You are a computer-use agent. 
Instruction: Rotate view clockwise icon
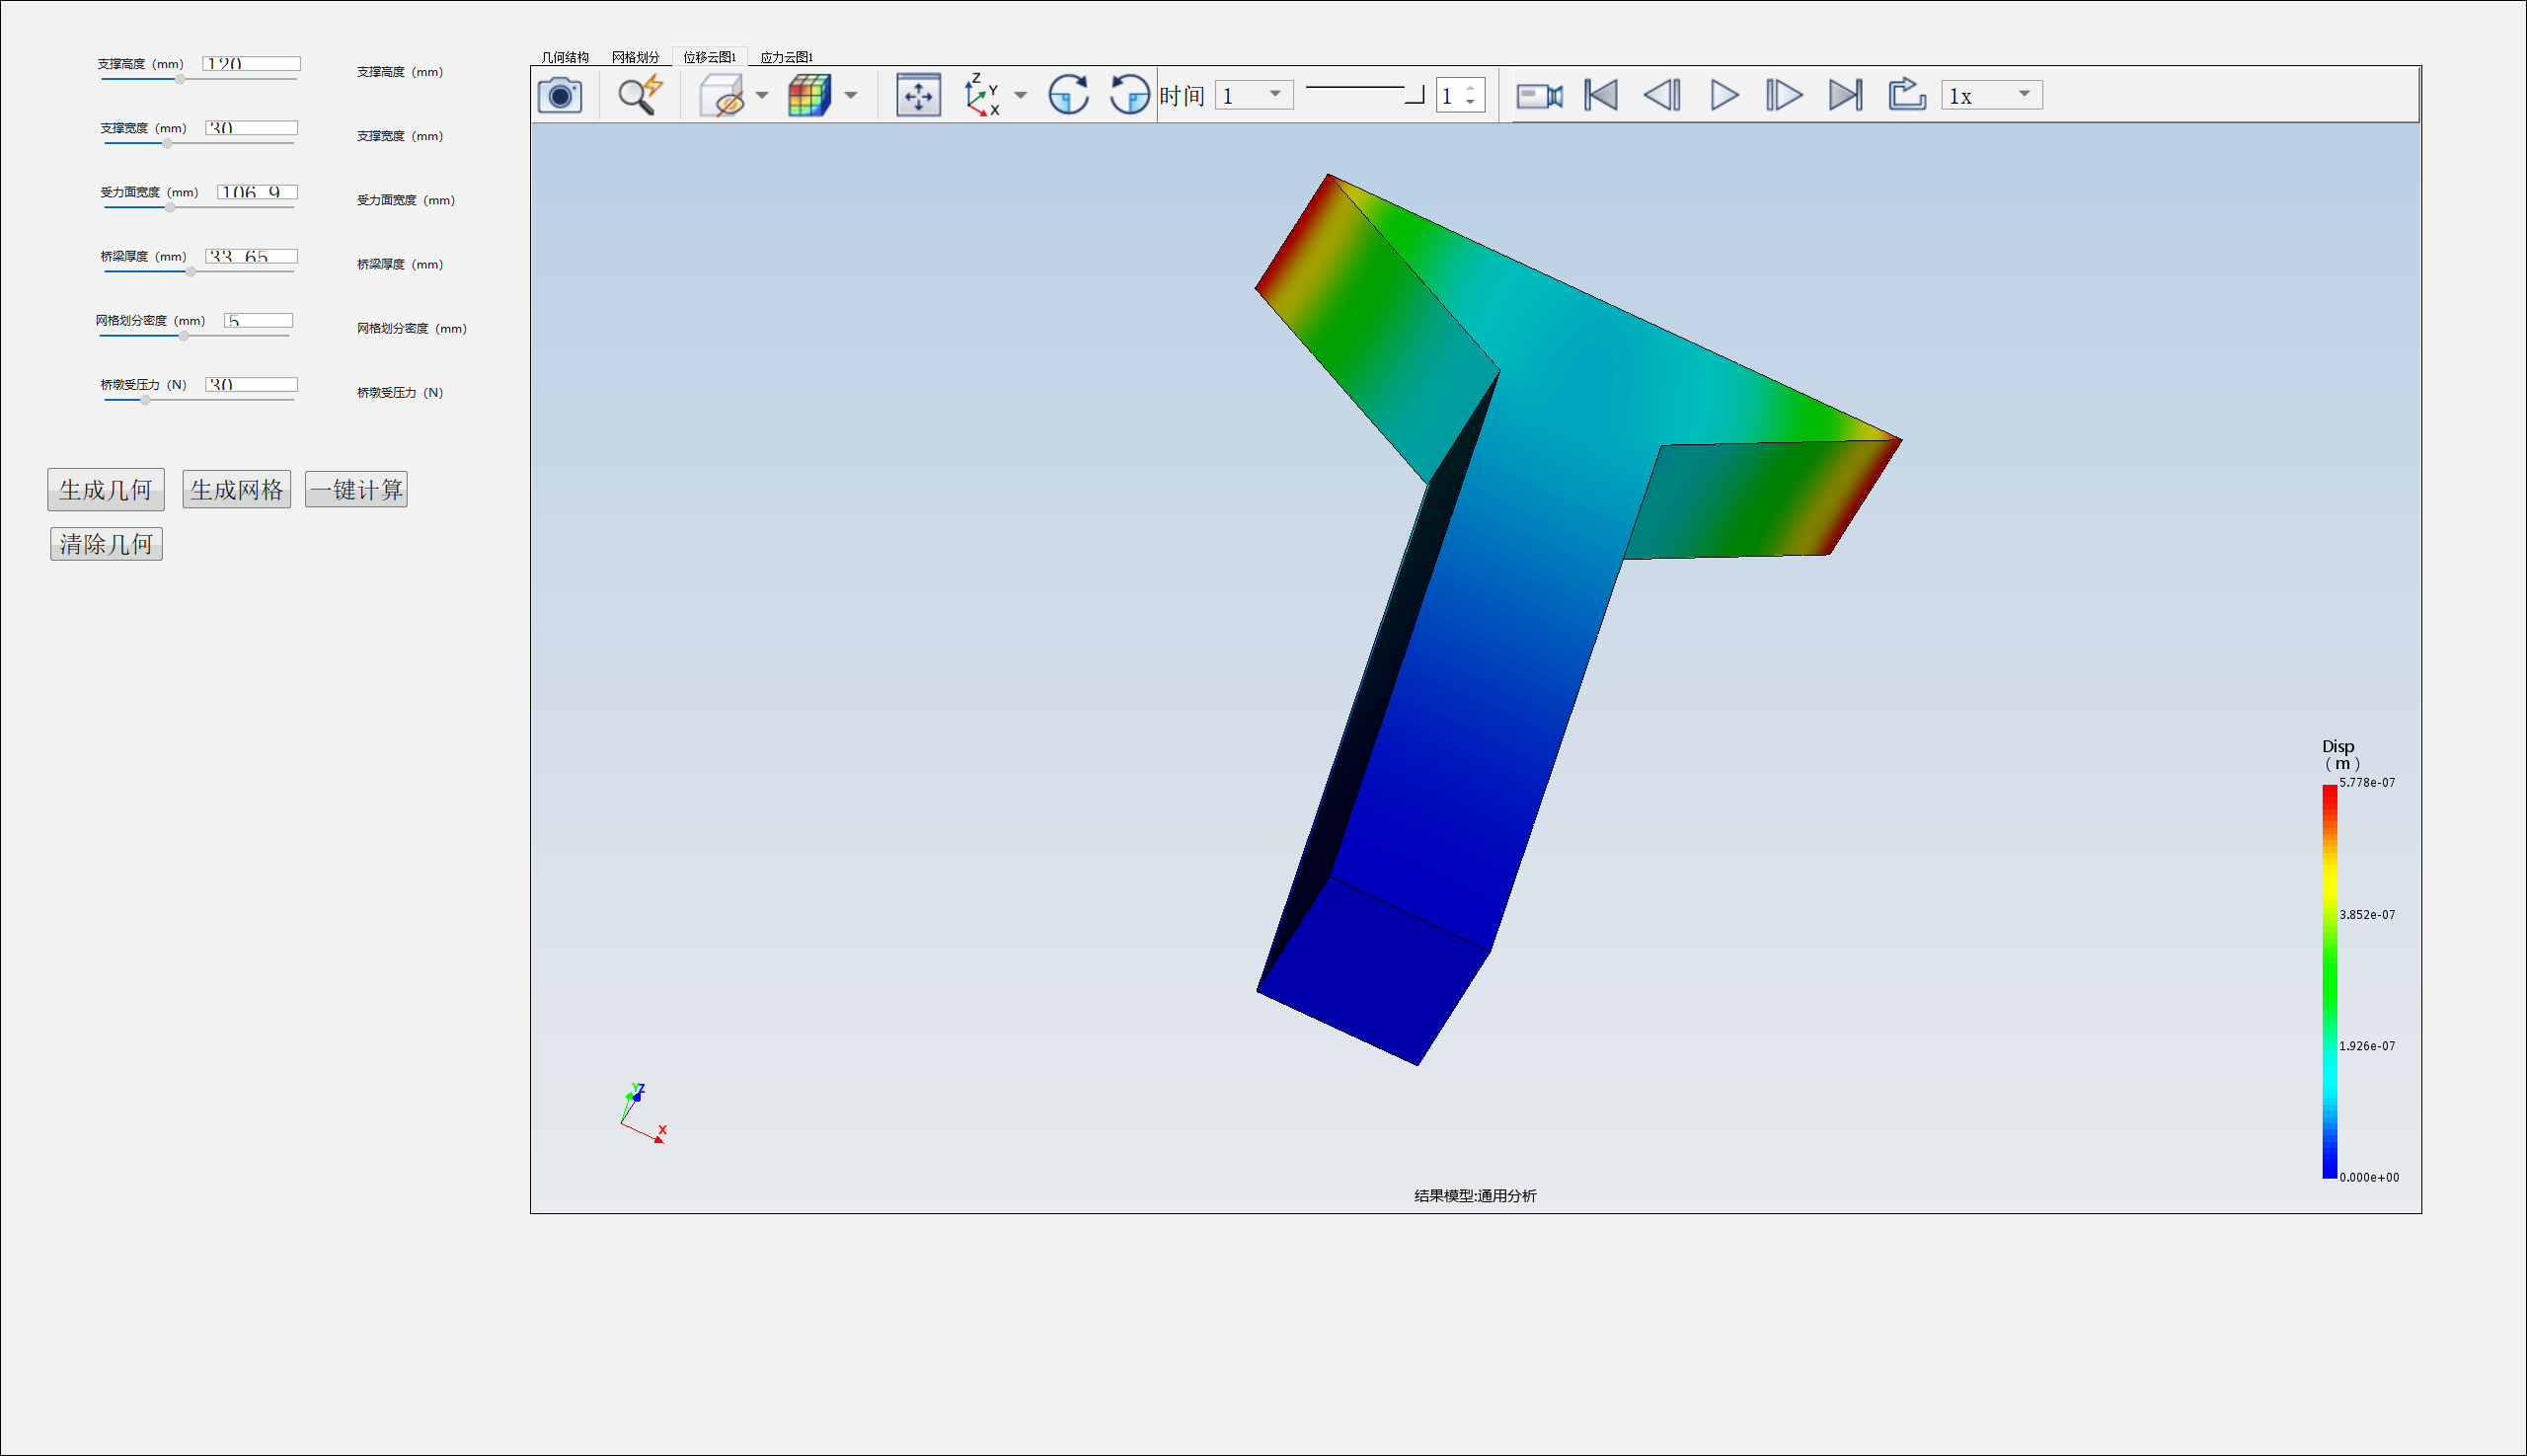point(1068,96)
